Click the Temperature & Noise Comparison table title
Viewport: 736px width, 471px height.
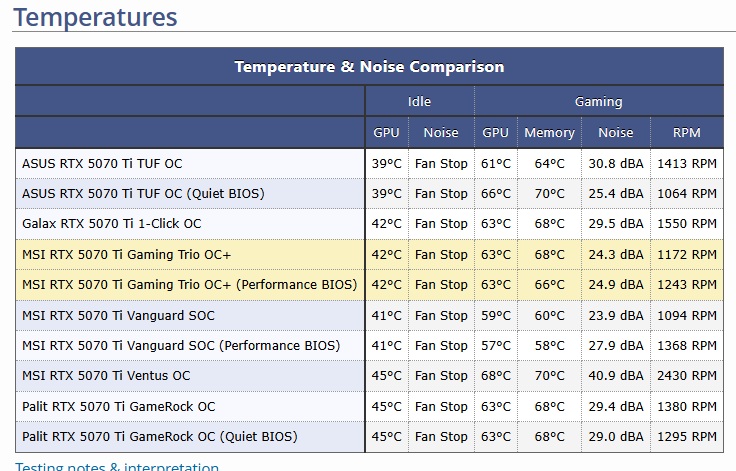[x=369, y=66]
